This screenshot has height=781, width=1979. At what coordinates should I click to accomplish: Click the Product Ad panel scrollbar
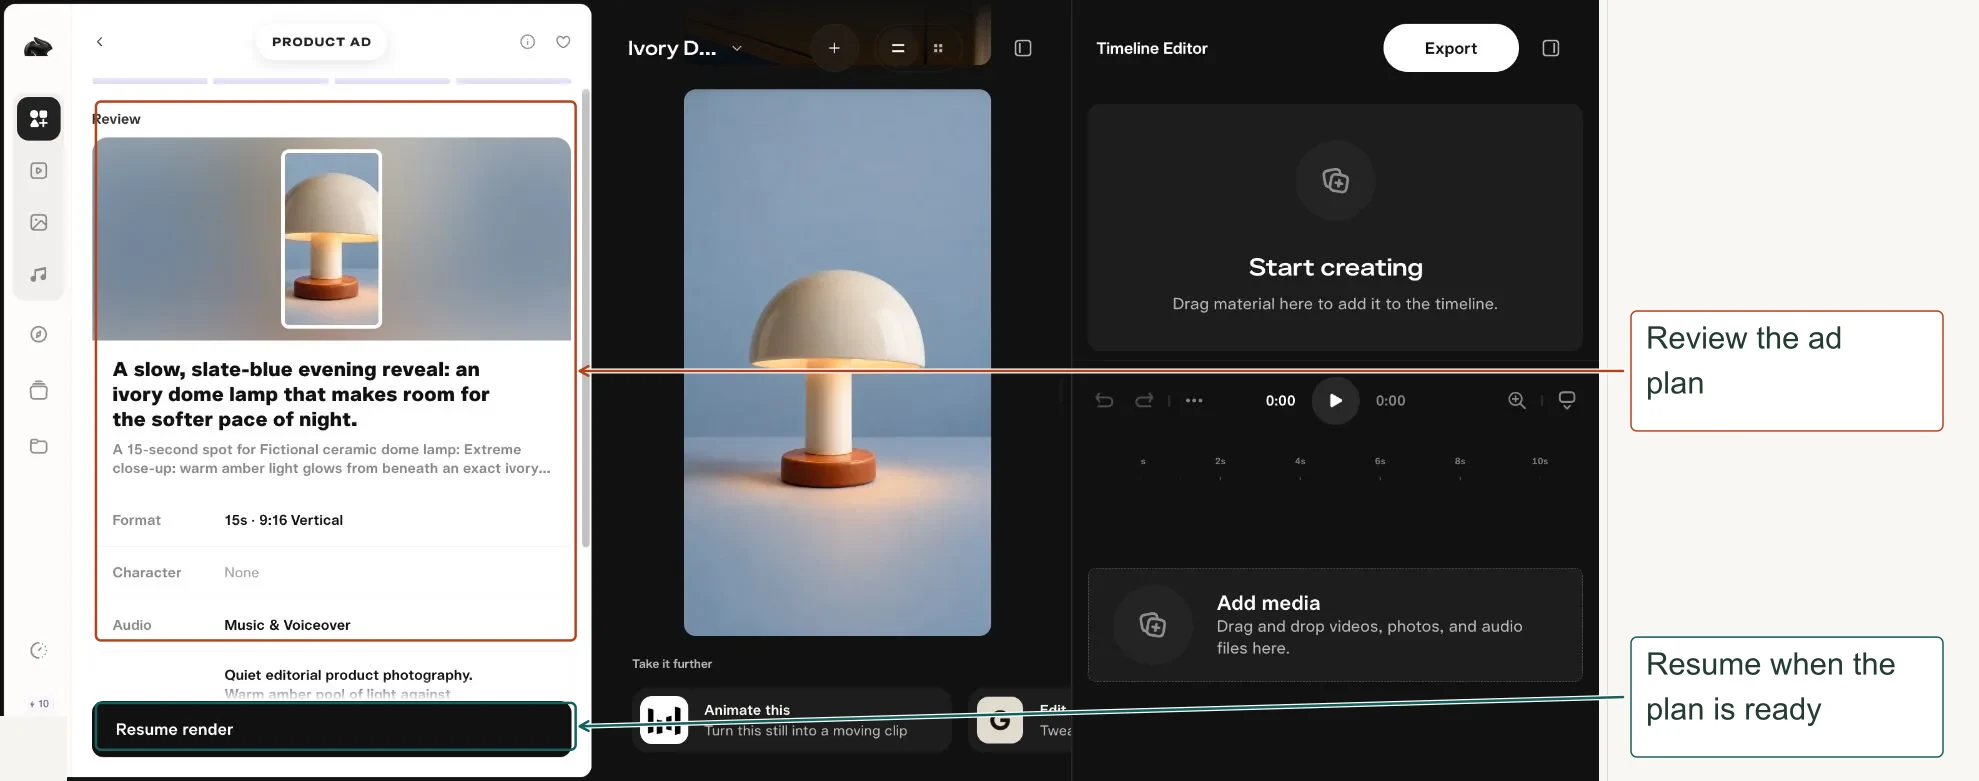586,318
